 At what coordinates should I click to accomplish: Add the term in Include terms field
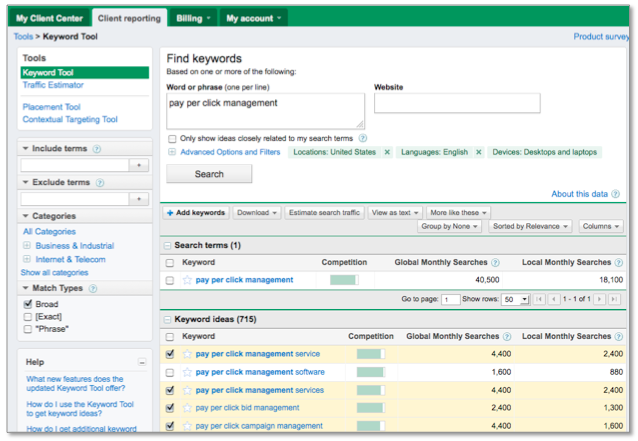[140, 165]
